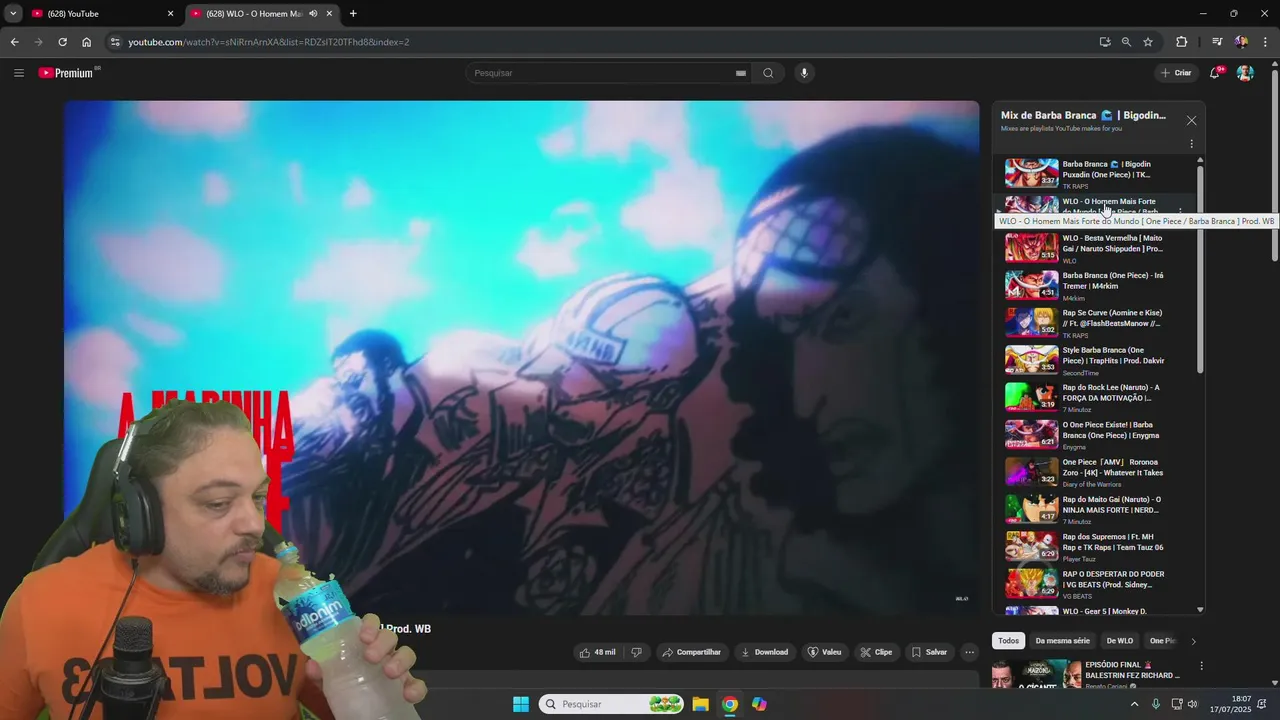The height and width of the screenshot is (720, 1280).
Task: Open YouTube notifications bell
Action: point(1216,73)
